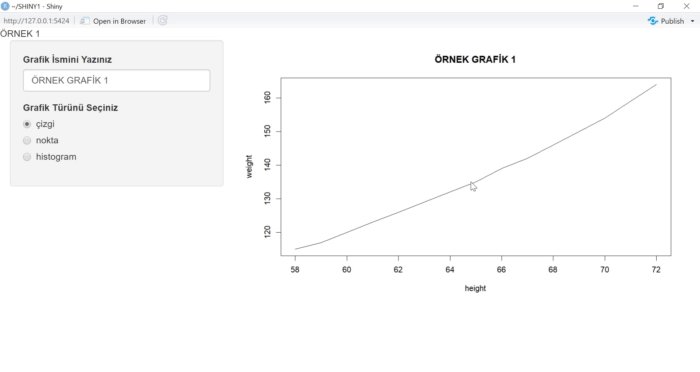Select the histogram radio option
This screenshot has width=700, height=372.
[x=27, y=157]
